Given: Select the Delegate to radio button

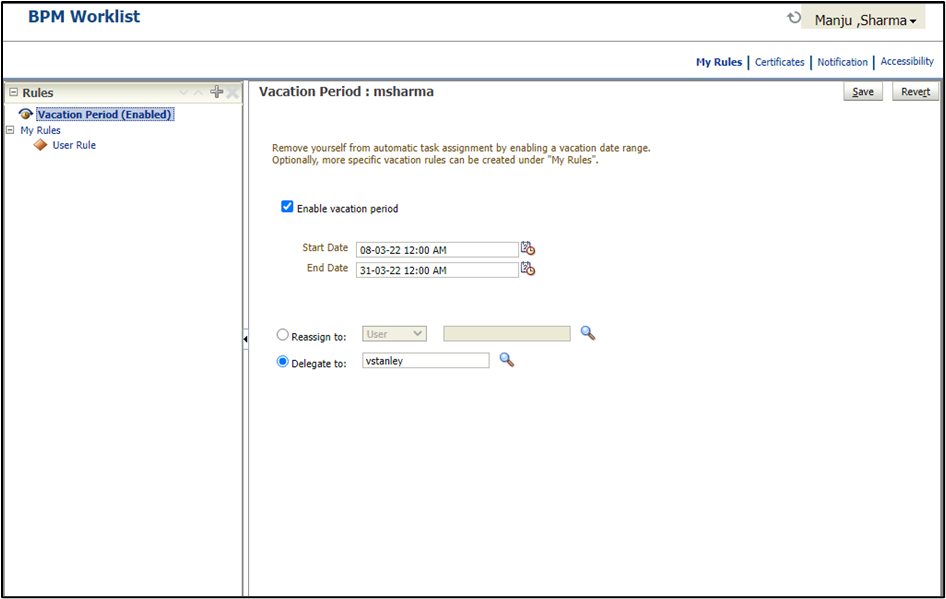Looking at the screenshot, I should pos(282,361).
